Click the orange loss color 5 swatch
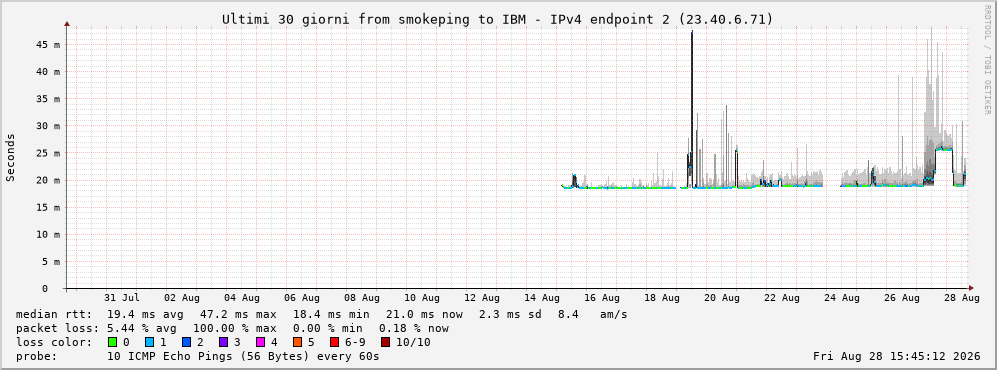The width and height of the screenshot is (997, 370). 298,343
